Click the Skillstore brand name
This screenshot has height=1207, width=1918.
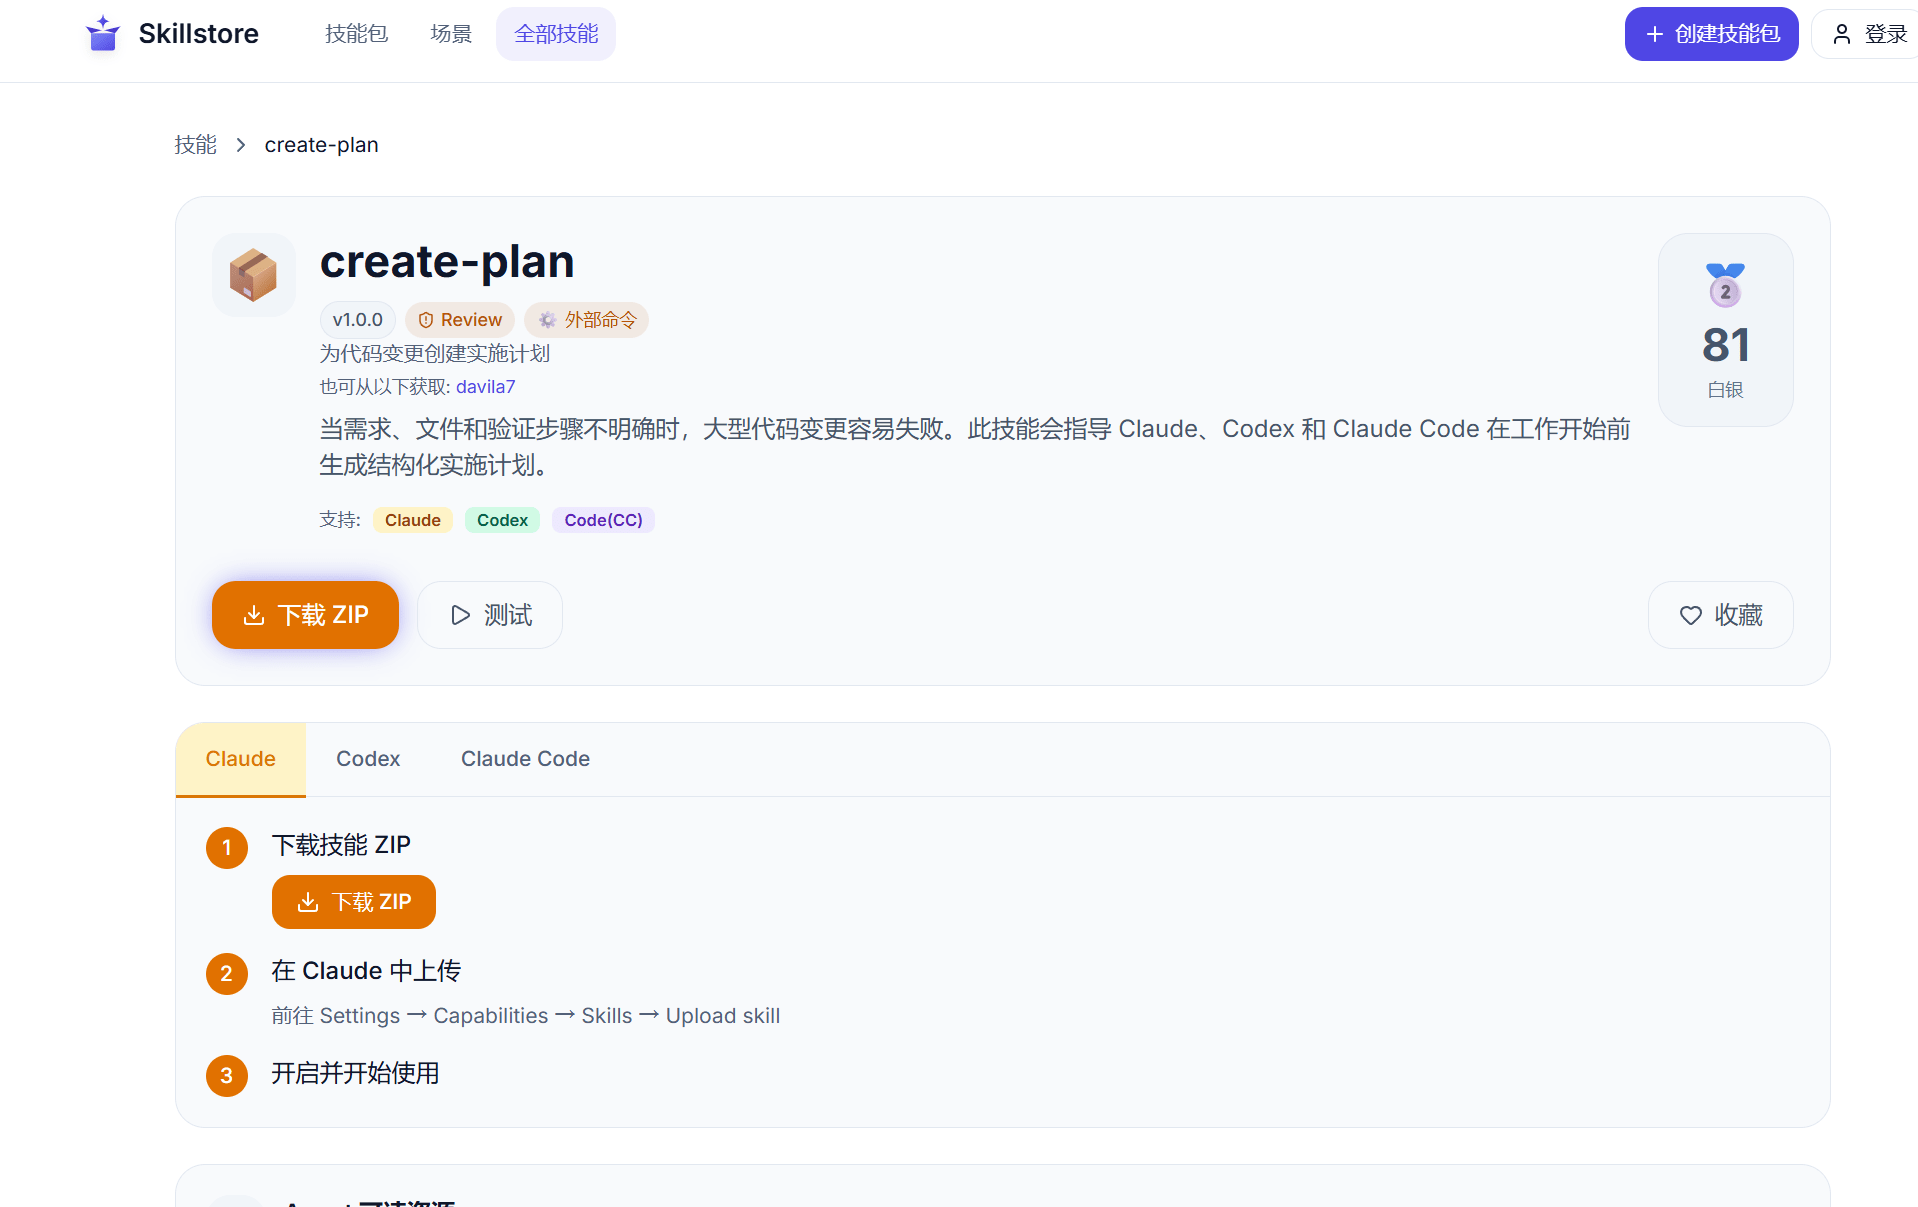(198, 34)
